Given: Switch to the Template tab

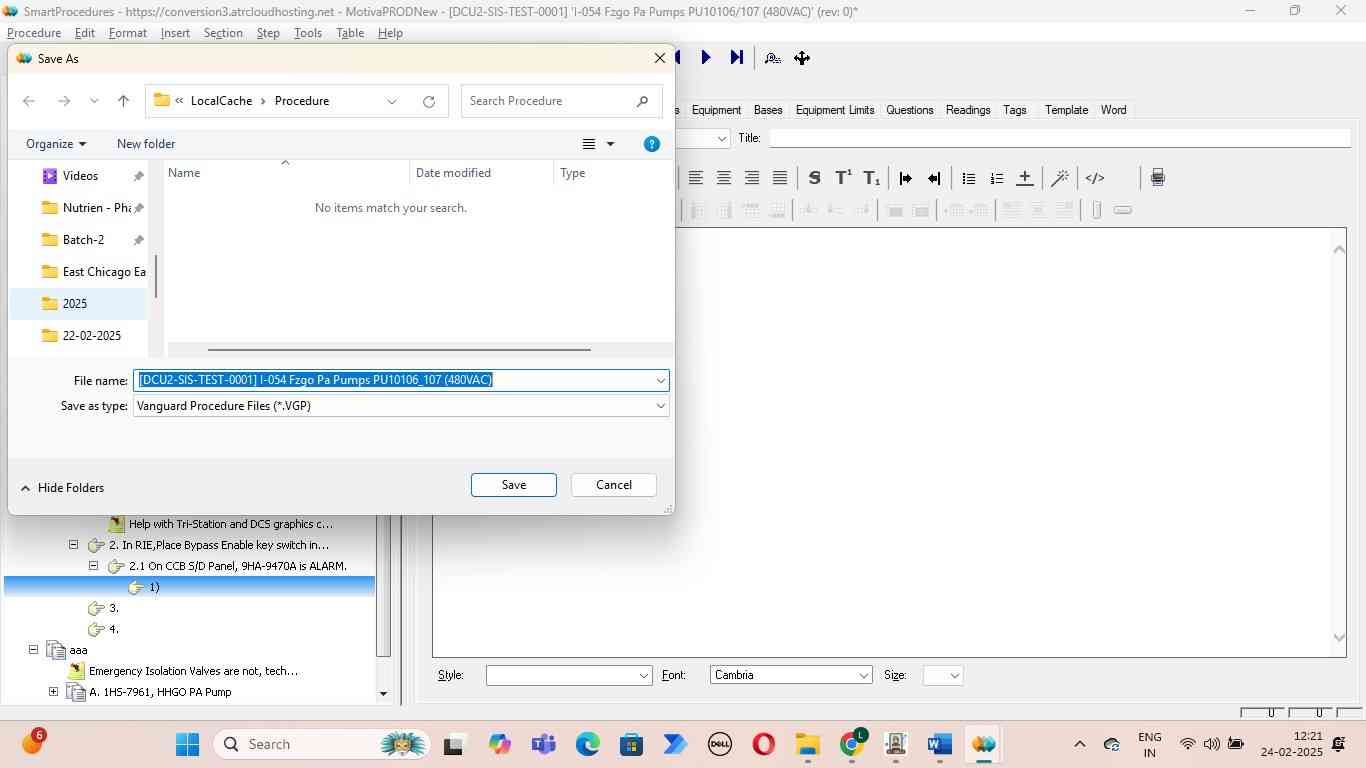Looking at the screenshot, I should click(x=1066, y=110).
